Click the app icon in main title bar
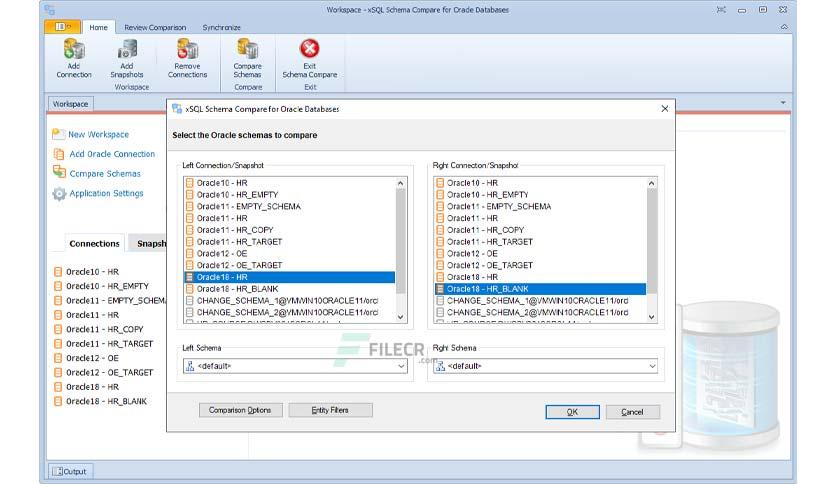Viewport: 836px width, 484px height. pos(50,10)
